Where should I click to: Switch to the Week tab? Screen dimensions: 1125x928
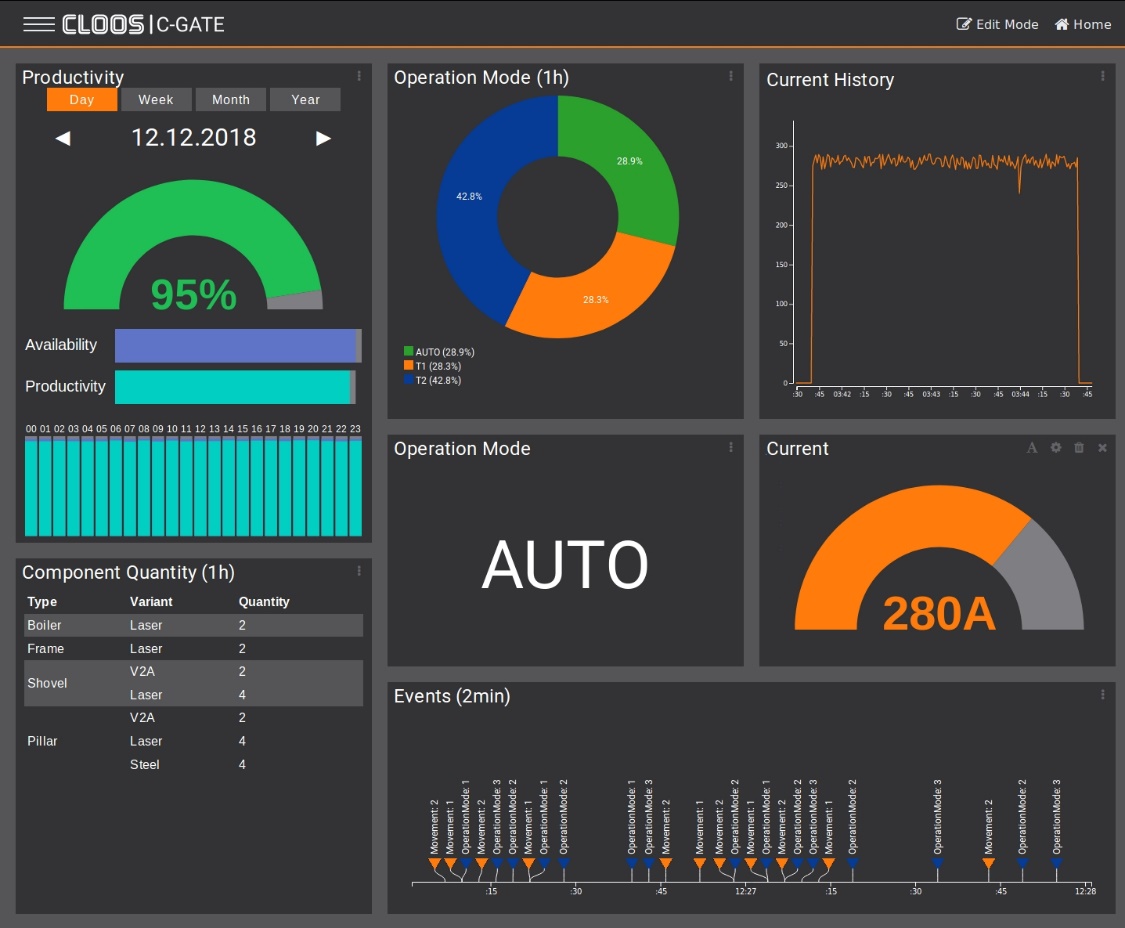coord(156,100)
